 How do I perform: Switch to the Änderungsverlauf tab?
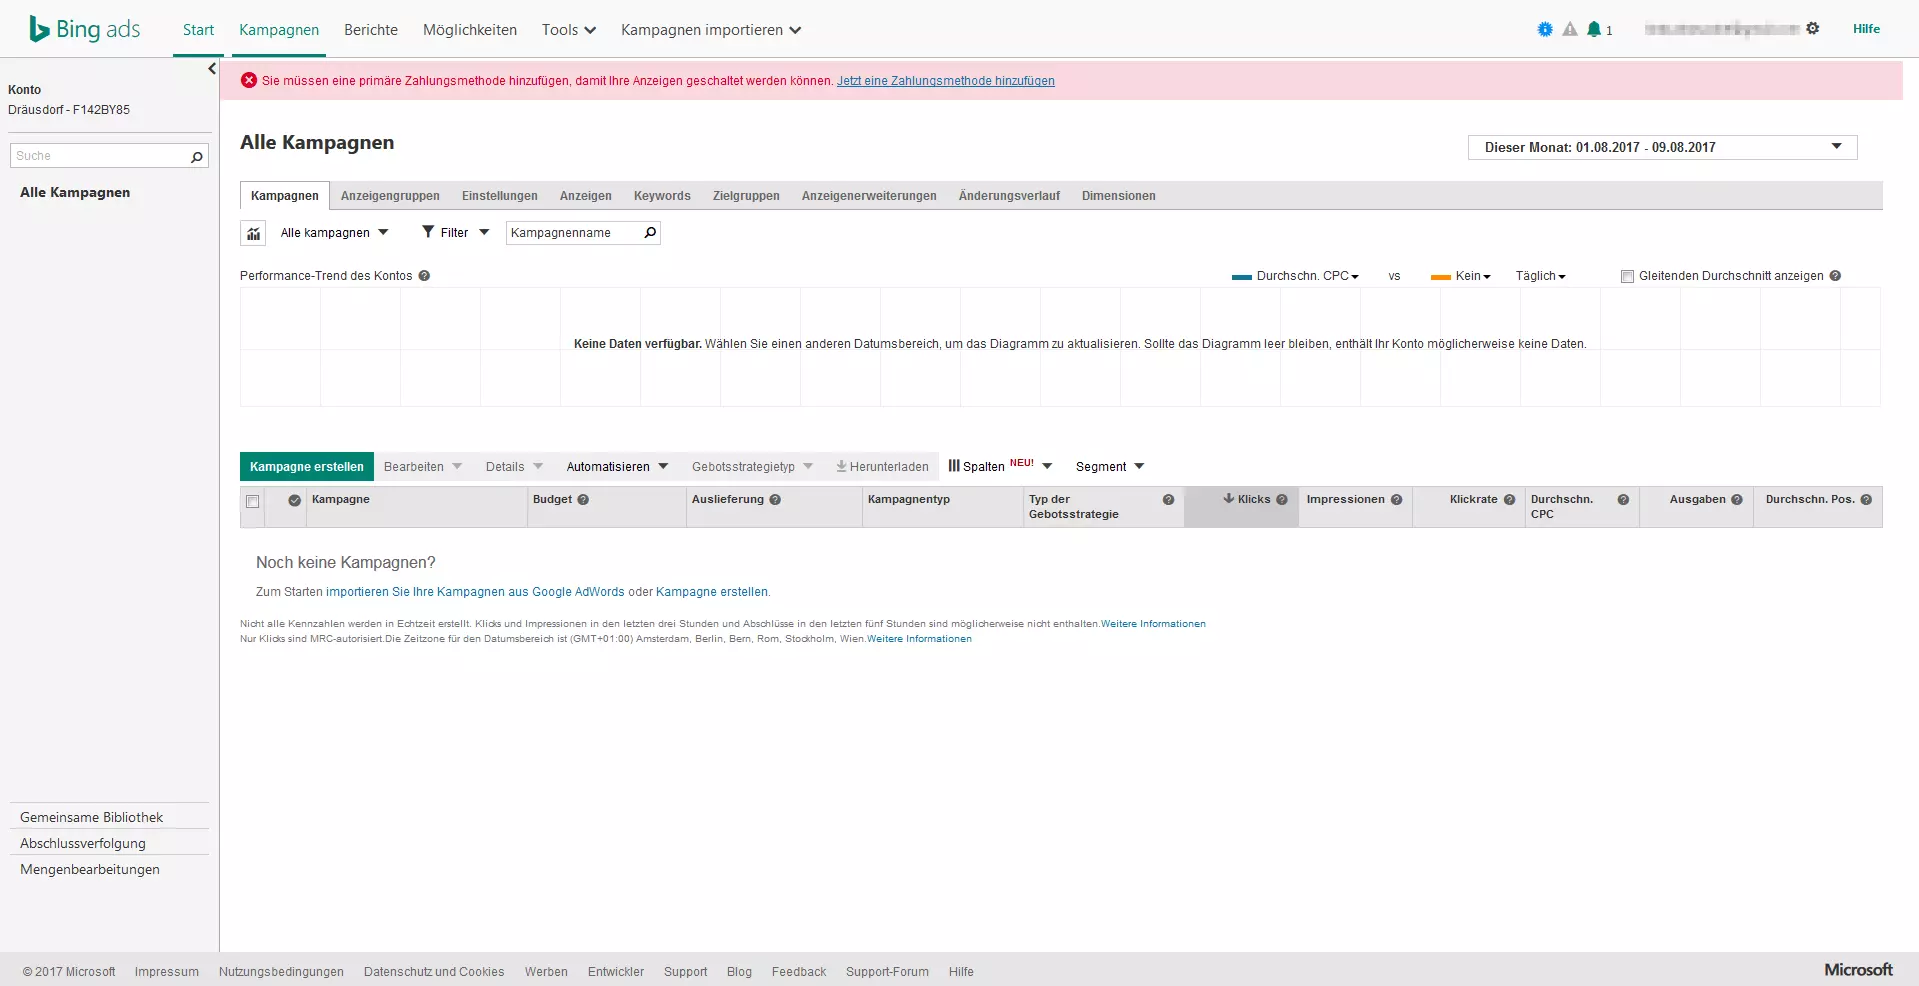[1009, 196]
